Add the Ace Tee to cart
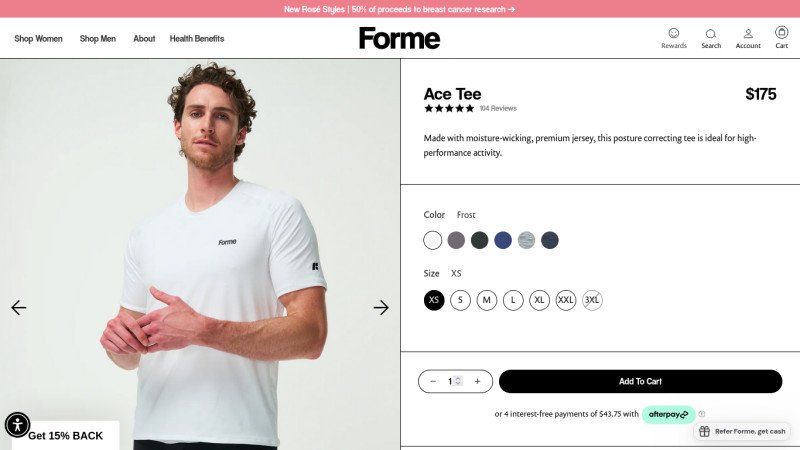 point(640,381)
